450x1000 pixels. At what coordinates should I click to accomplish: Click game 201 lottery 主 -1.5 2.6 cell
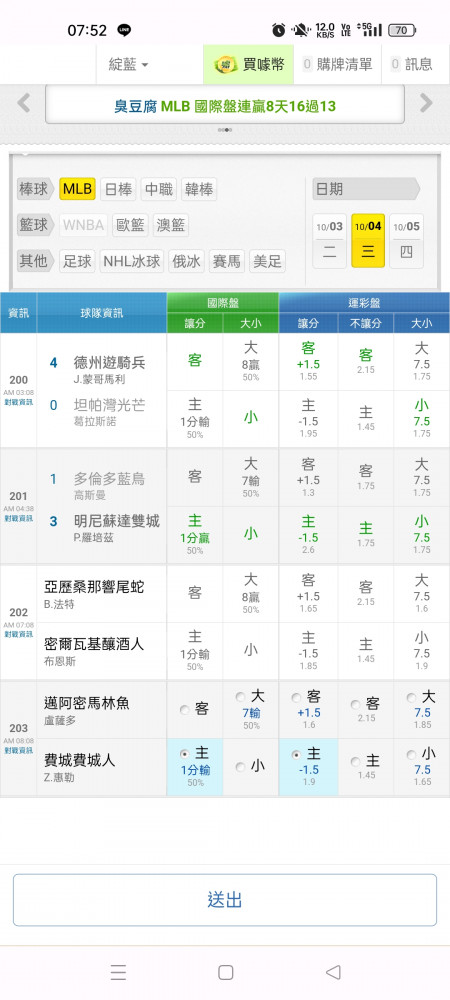click(x=308, y=535)
